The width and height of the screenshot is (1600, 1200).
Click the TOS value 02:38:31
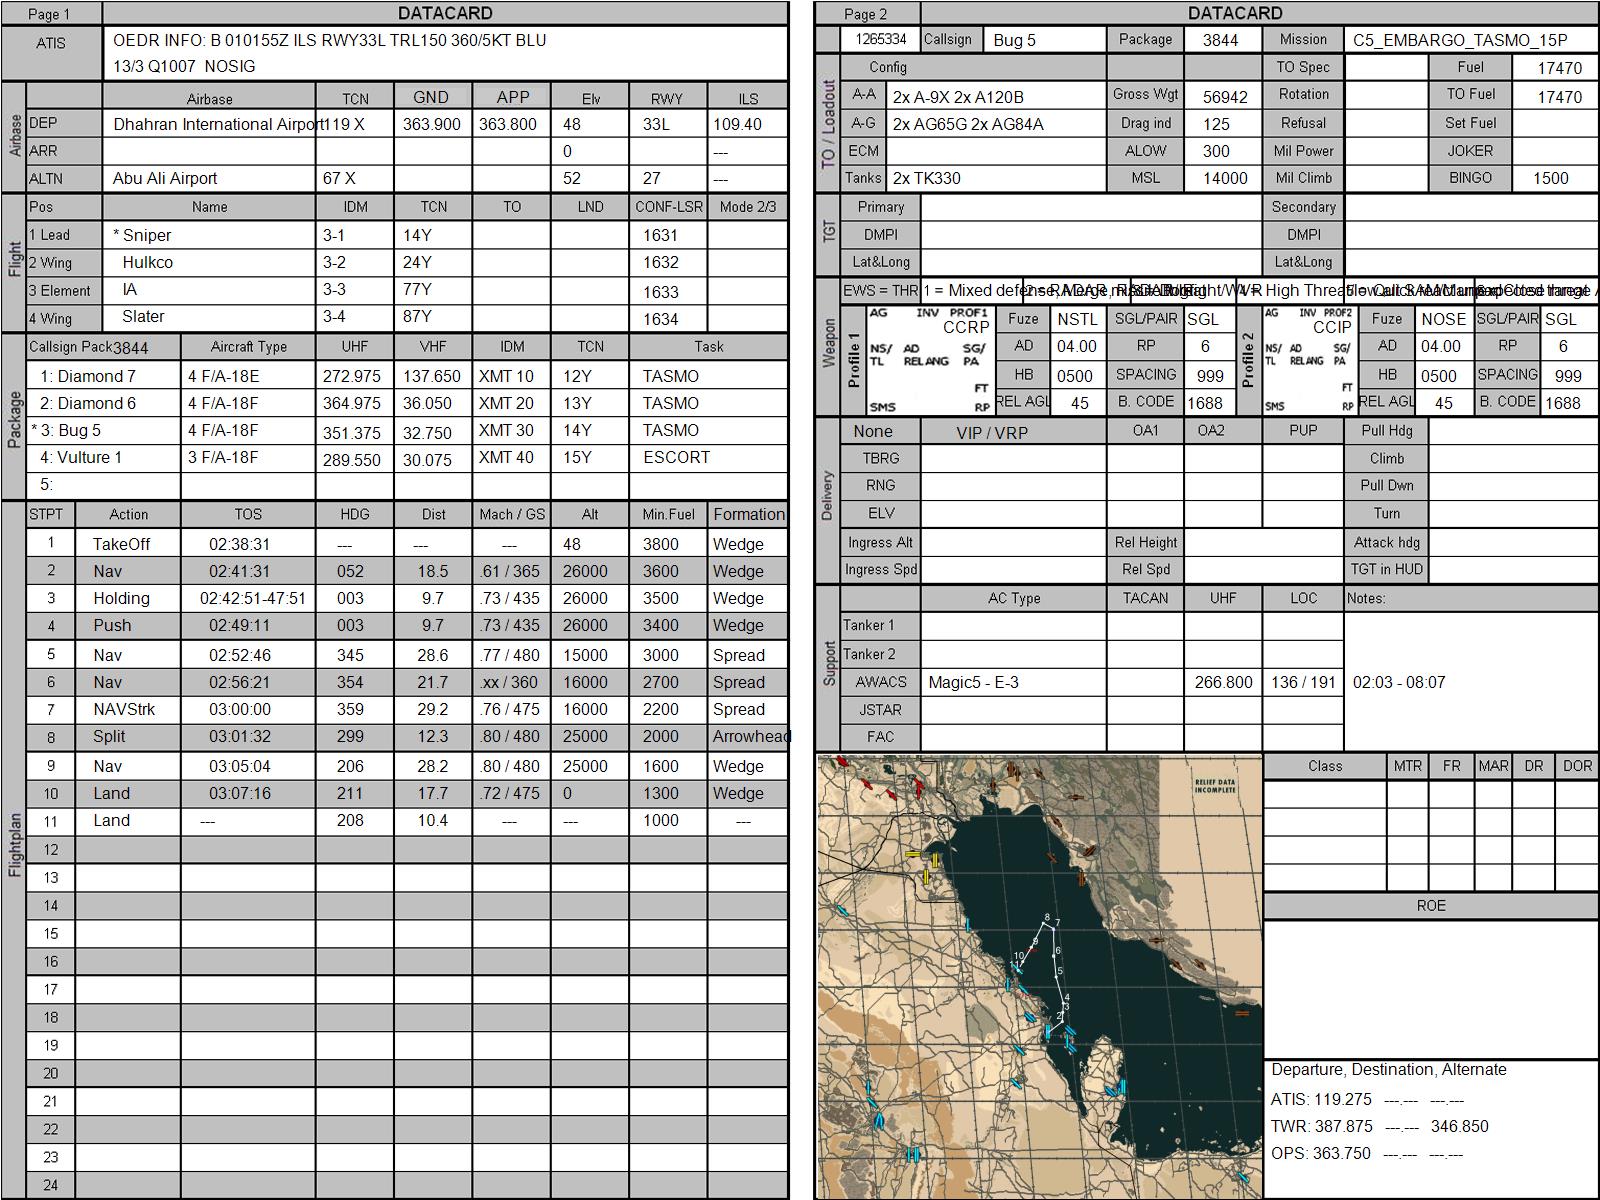[x=240, y=544]
